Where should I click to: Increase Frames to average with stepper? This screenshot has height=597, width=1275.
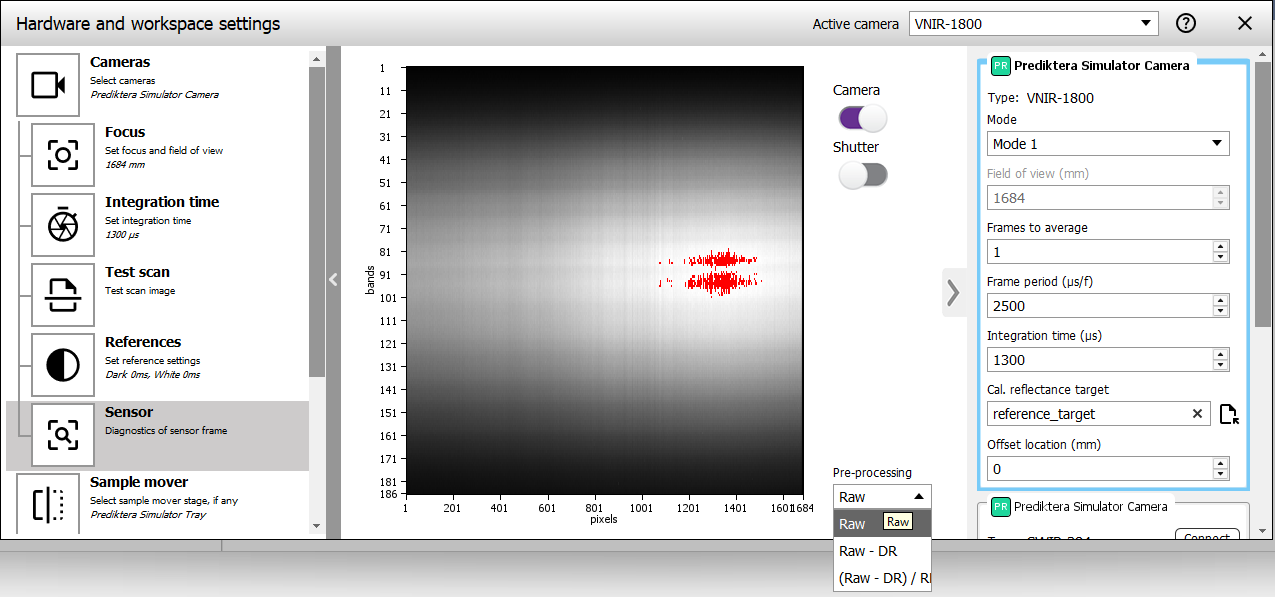[1221, 246]
